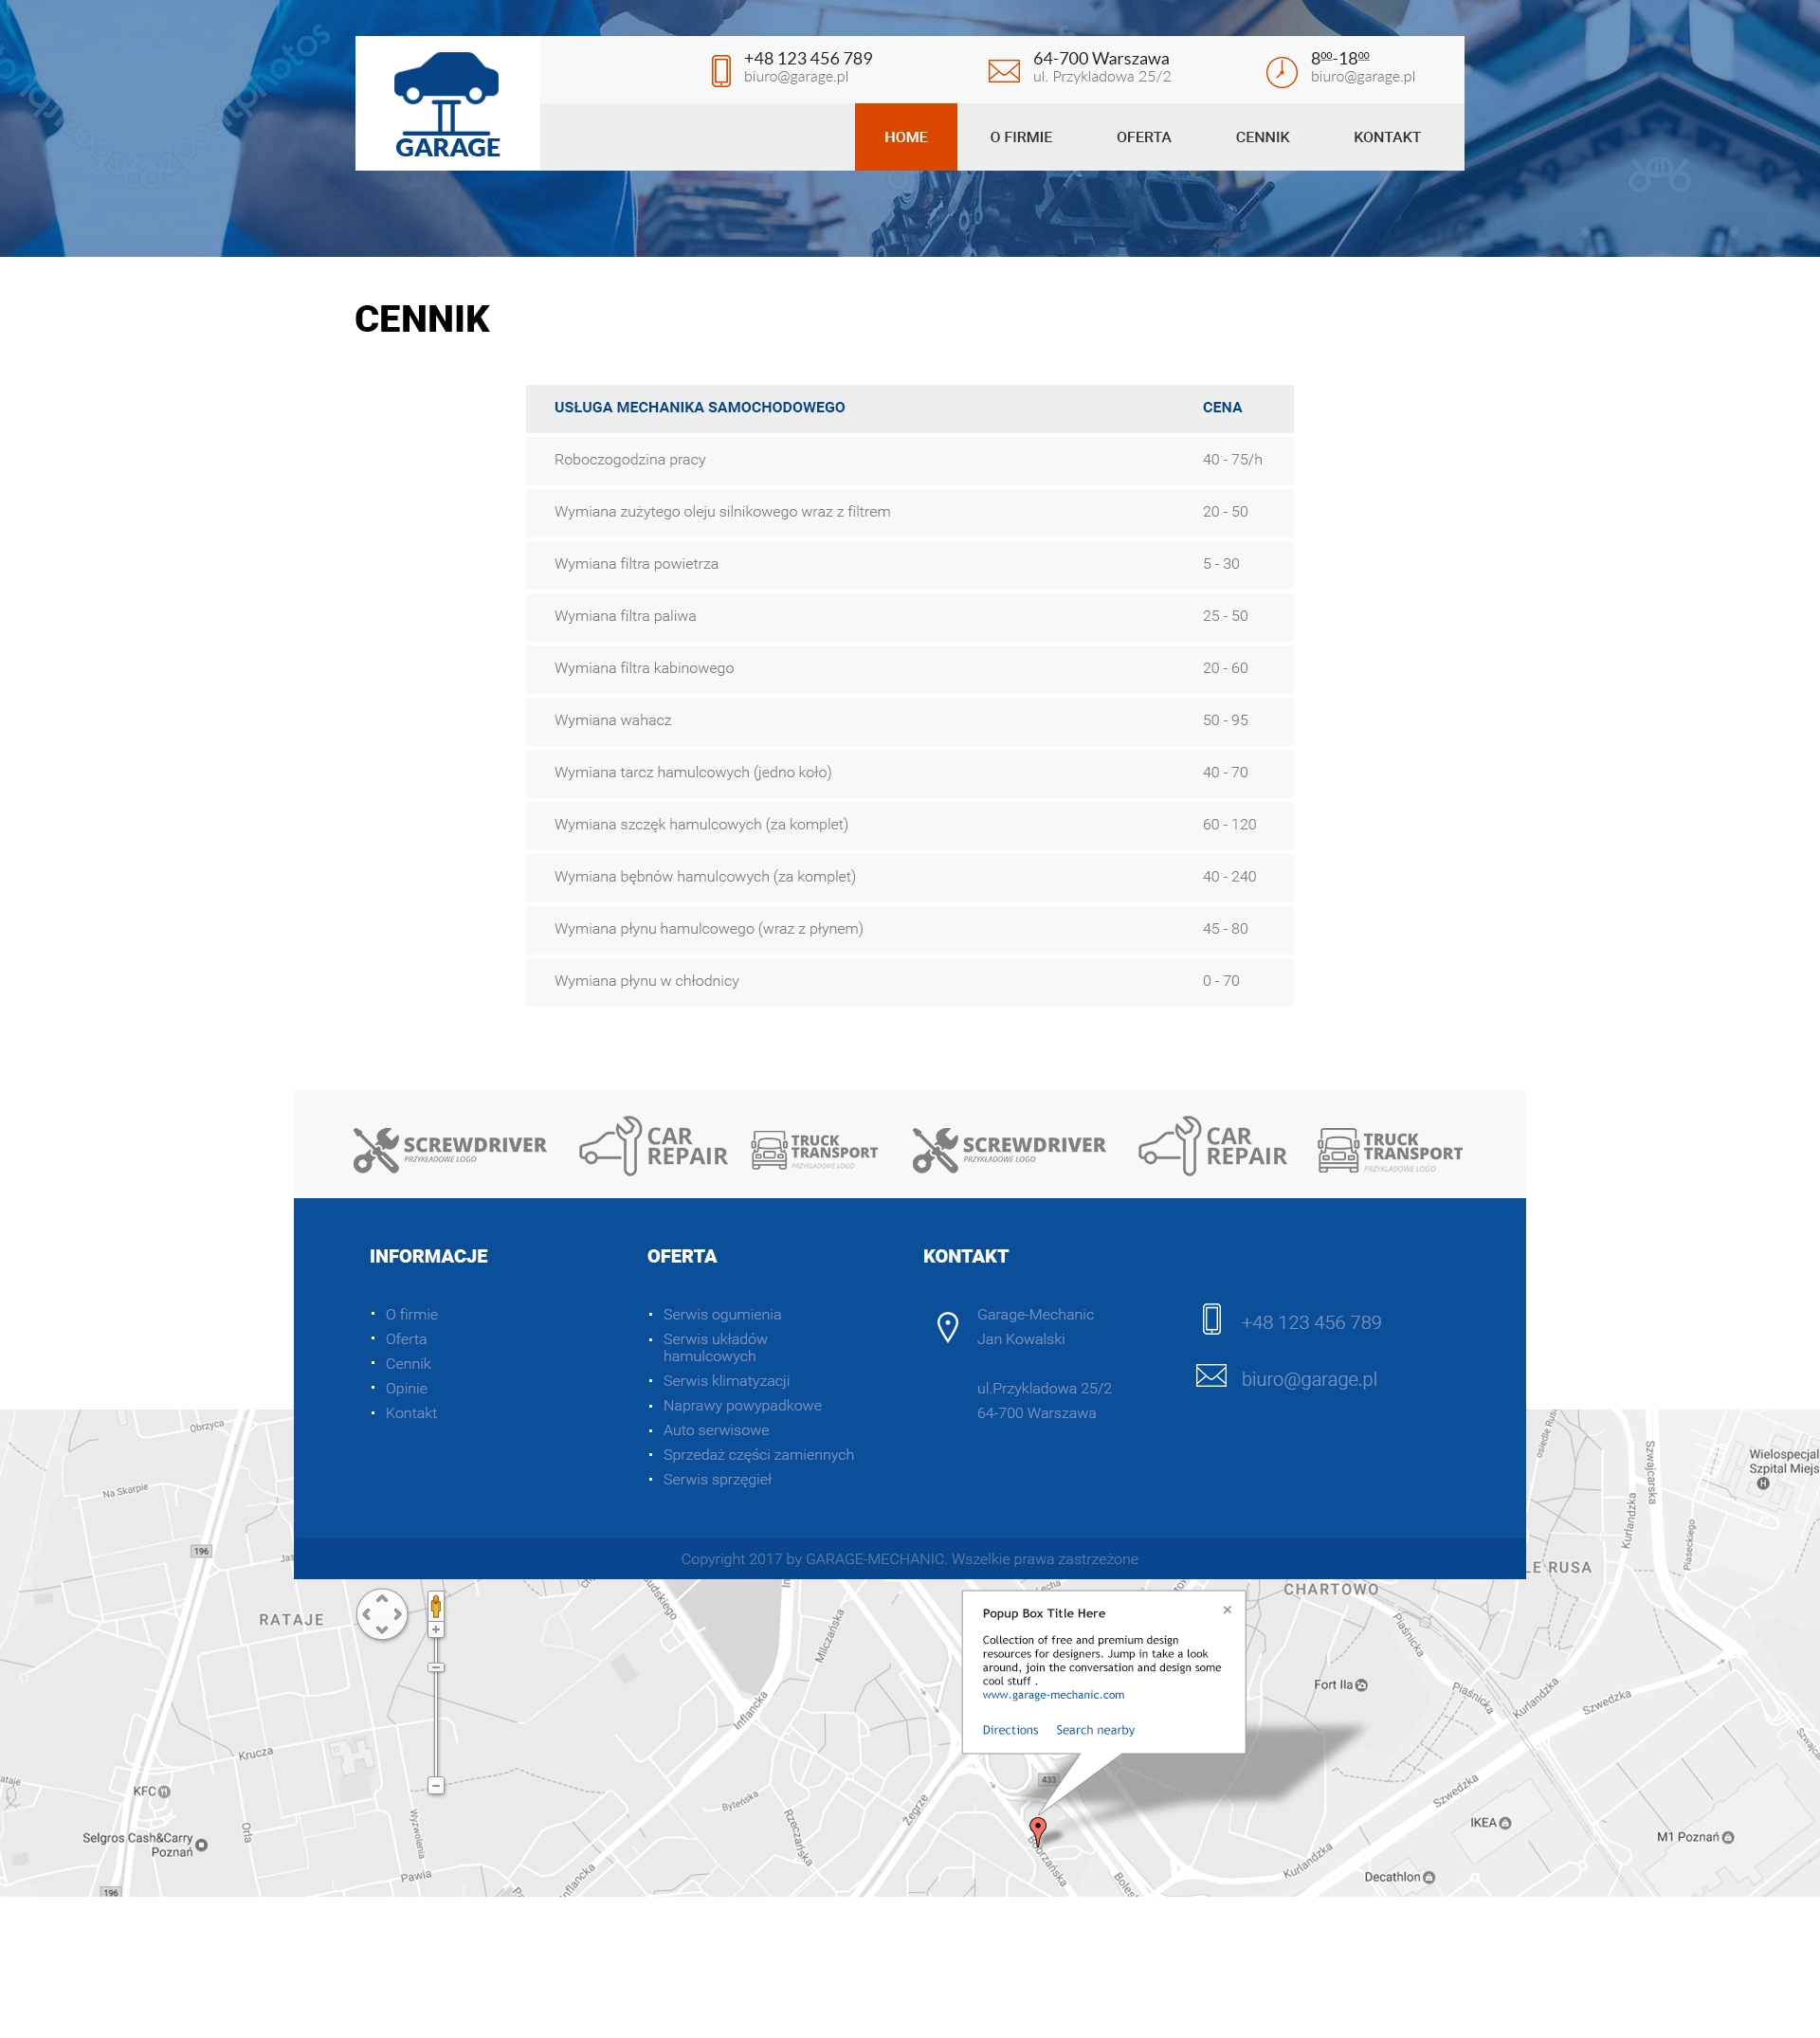Click the footer location pin icon

[947, 1327]
